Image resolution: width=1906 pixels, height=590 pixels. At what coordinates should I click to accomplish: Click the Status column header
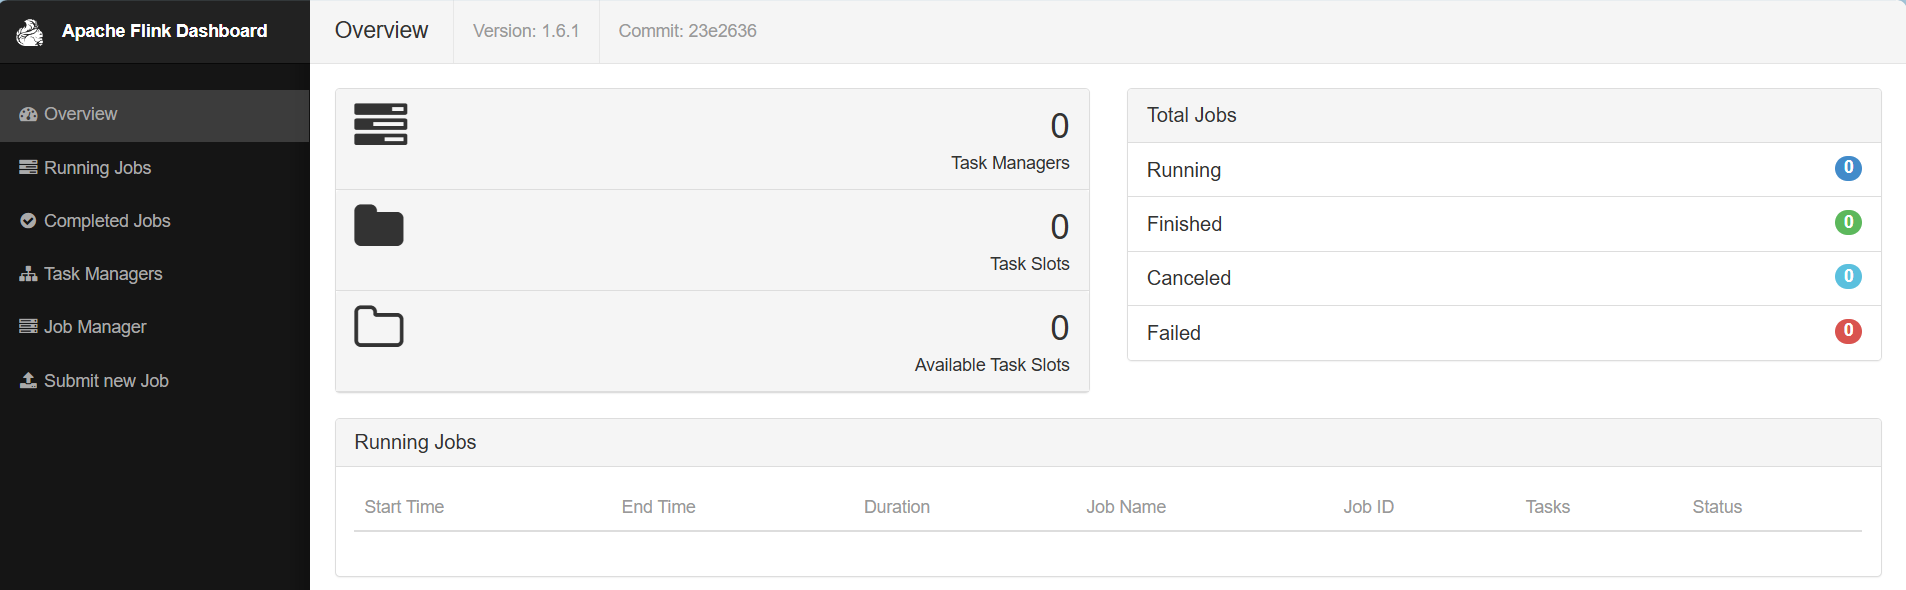coord(1717,507)
